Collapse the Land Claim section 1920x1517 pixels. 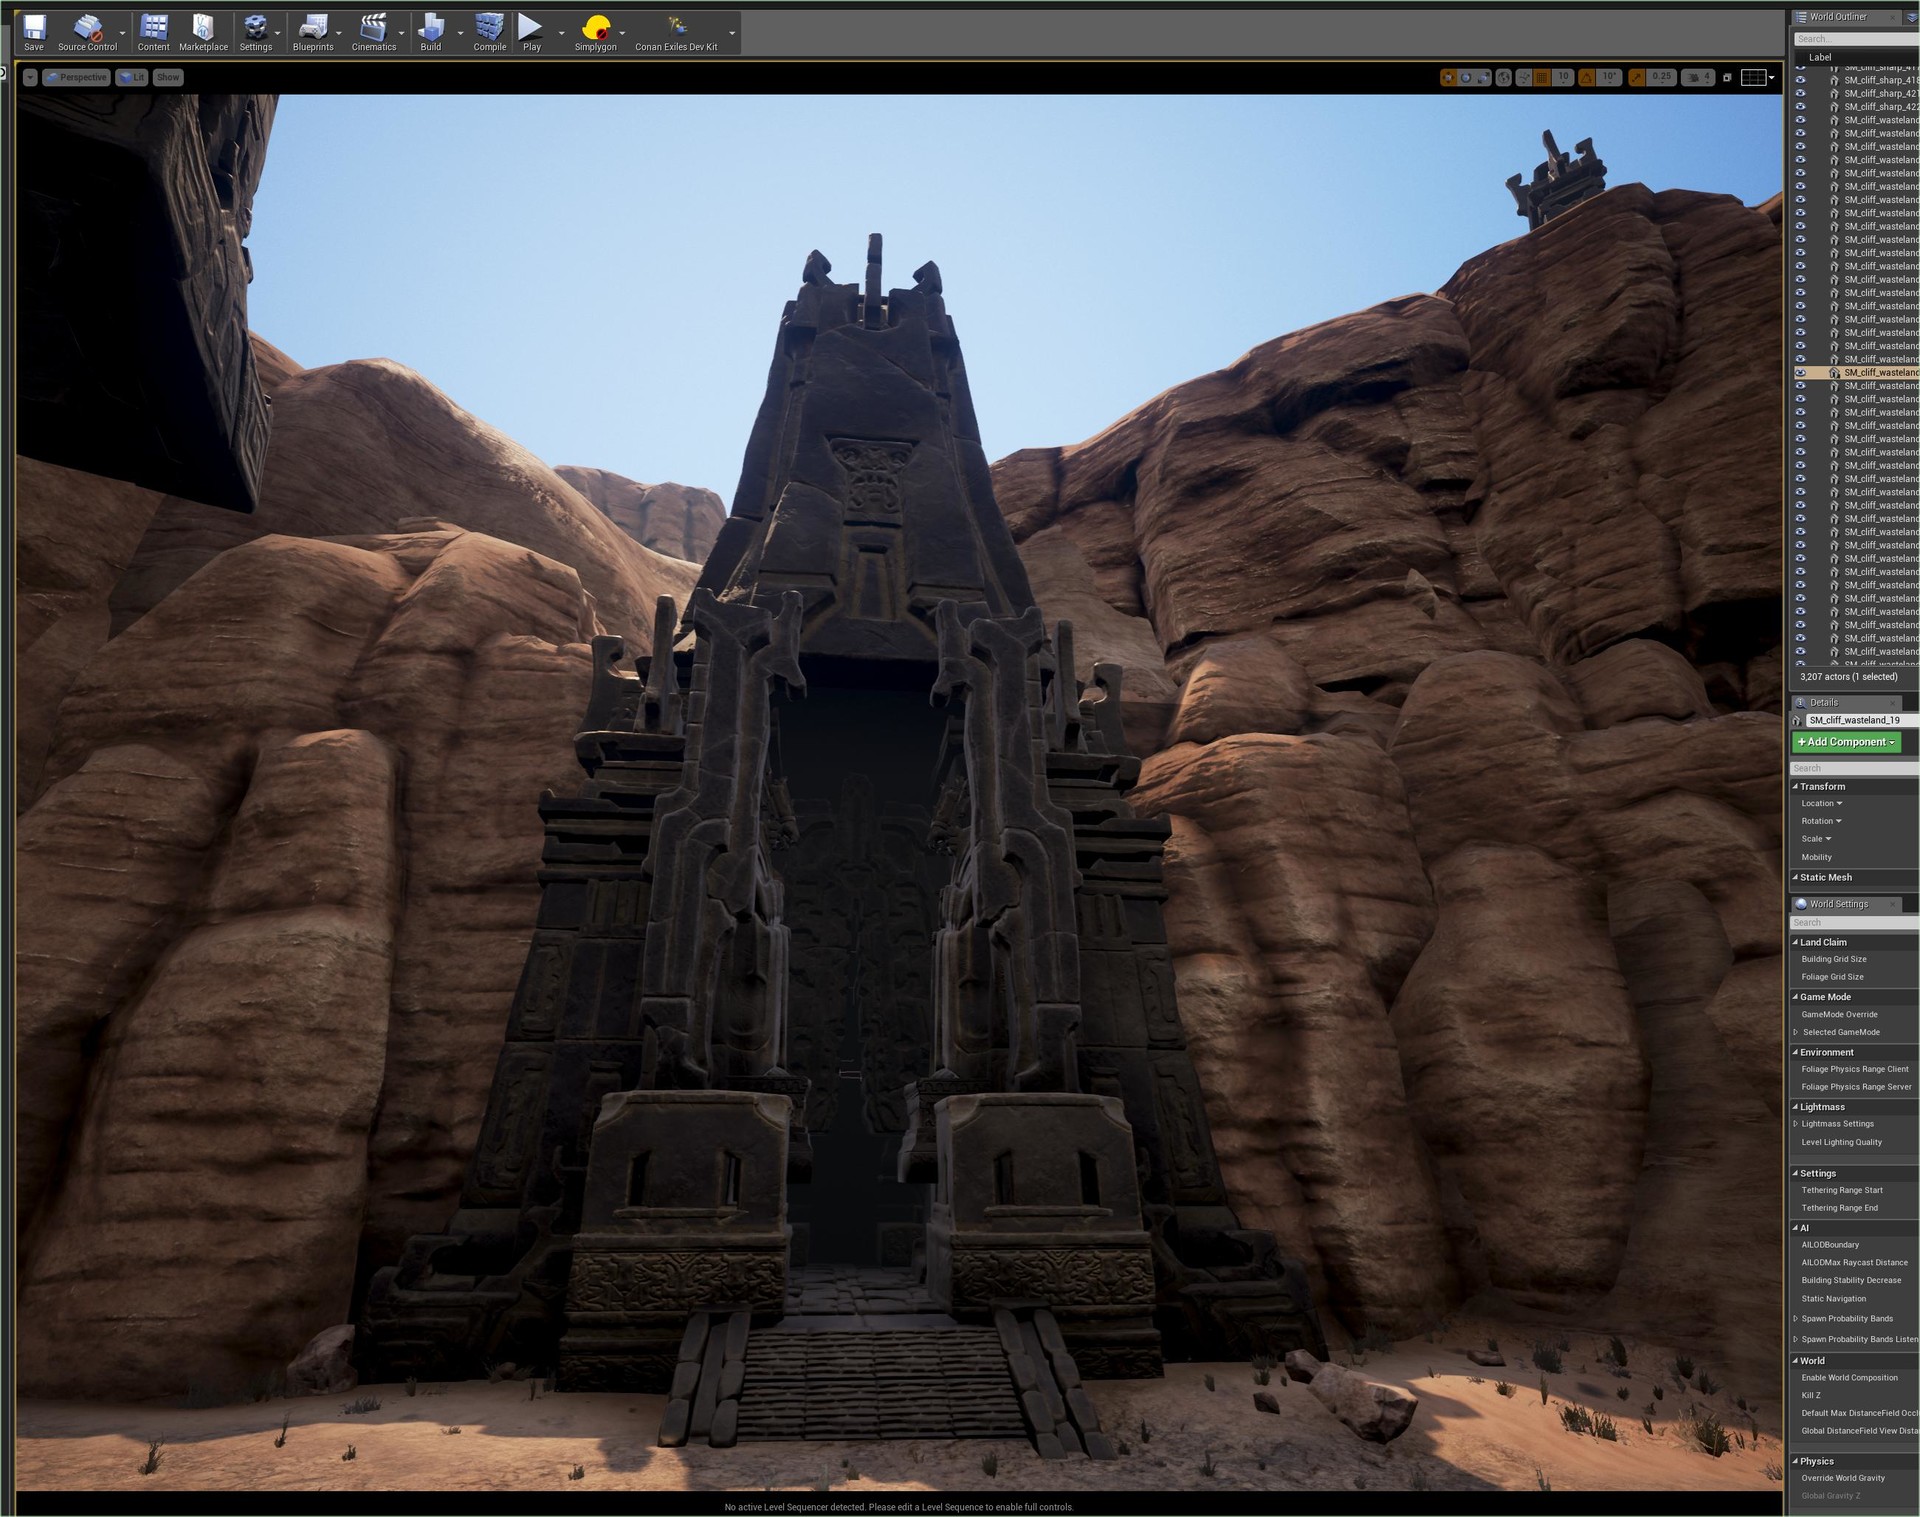(x=1795, y=942)
